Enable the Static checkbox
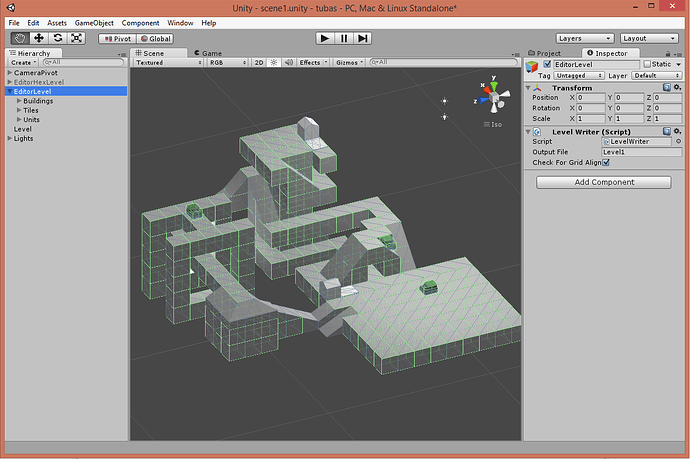 (x=648, y=64)
